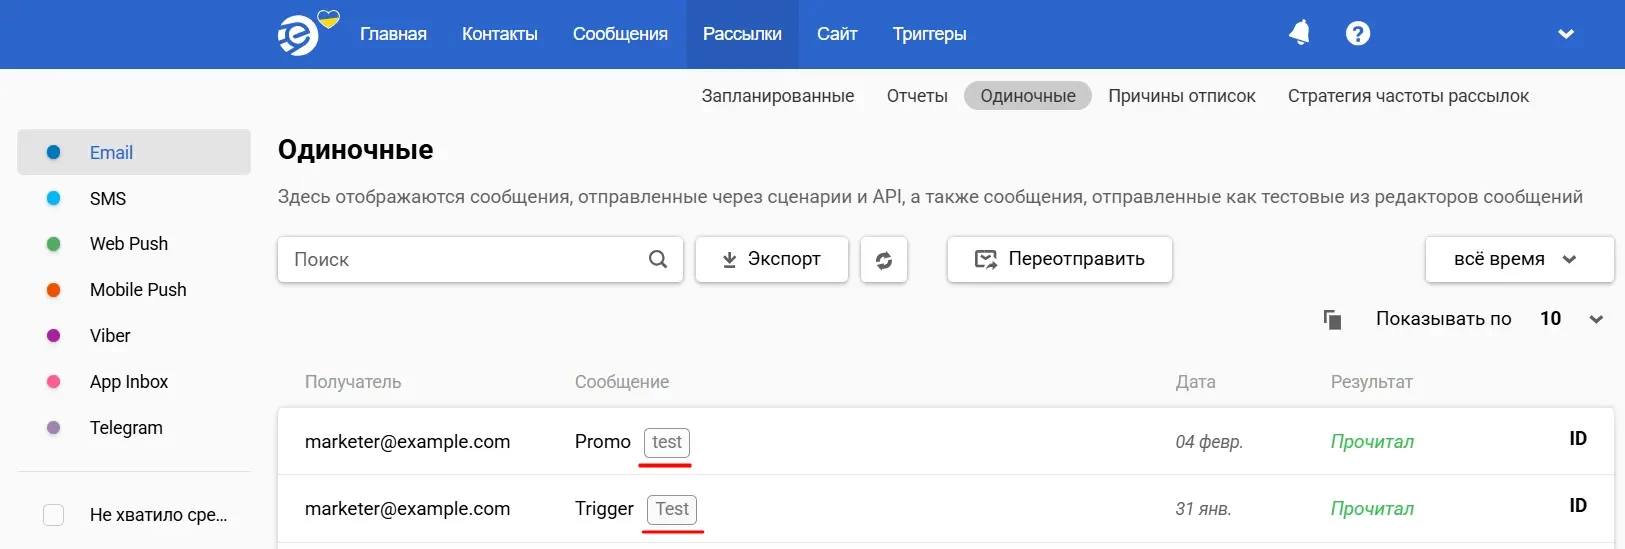Click the 31 янв. date cell

1203,509
